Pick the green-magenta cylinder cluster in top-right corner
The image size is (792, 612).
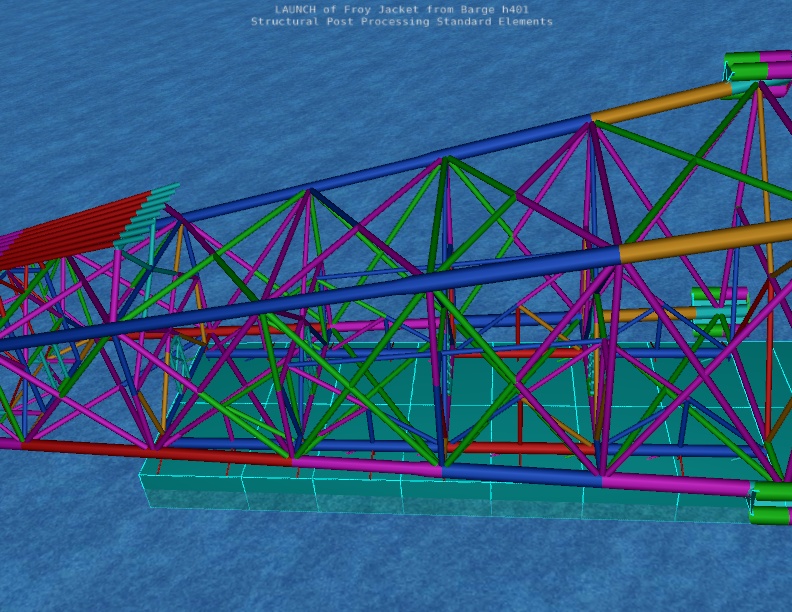tap(757, 67)
